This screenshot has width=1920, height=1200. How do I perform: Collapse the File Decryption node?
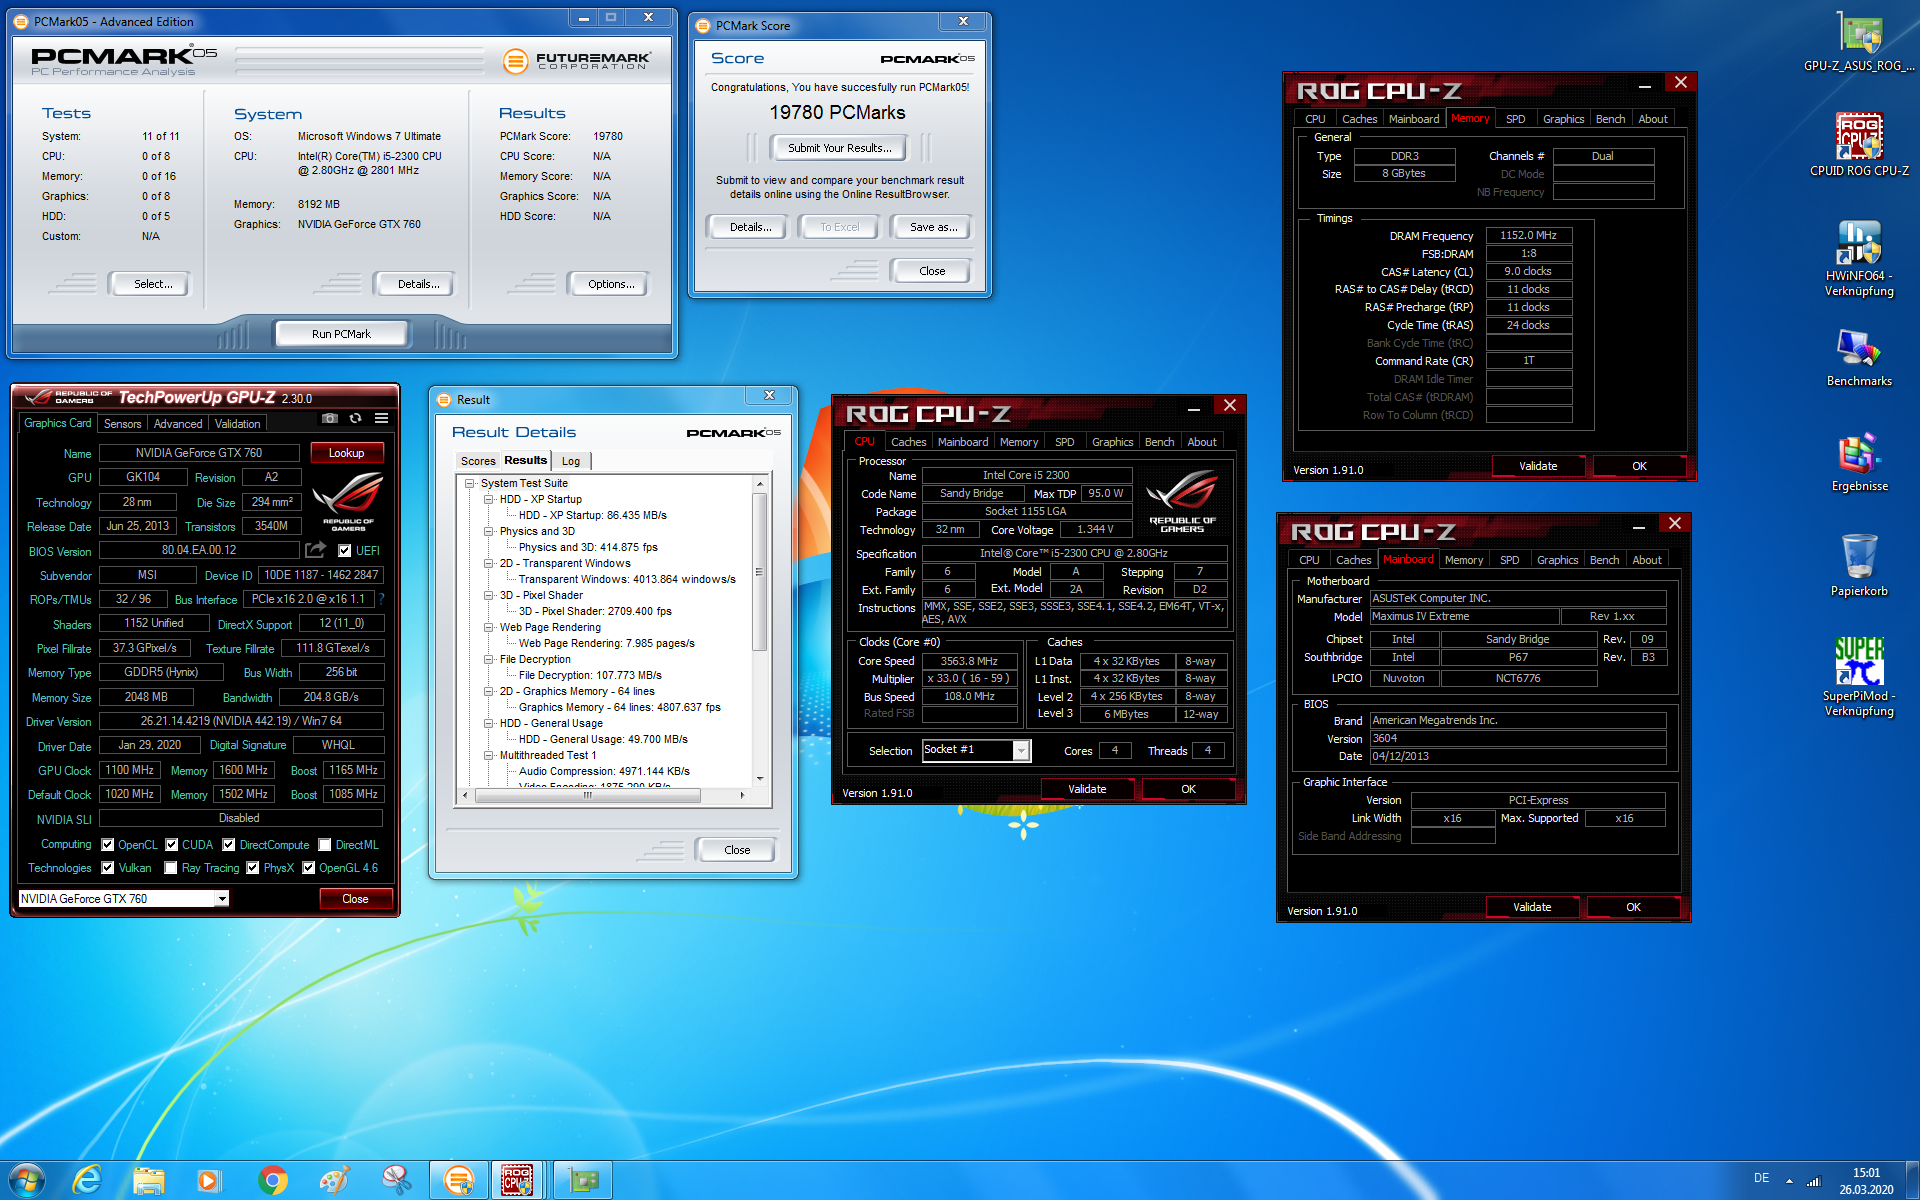click(x=489, y=659)
